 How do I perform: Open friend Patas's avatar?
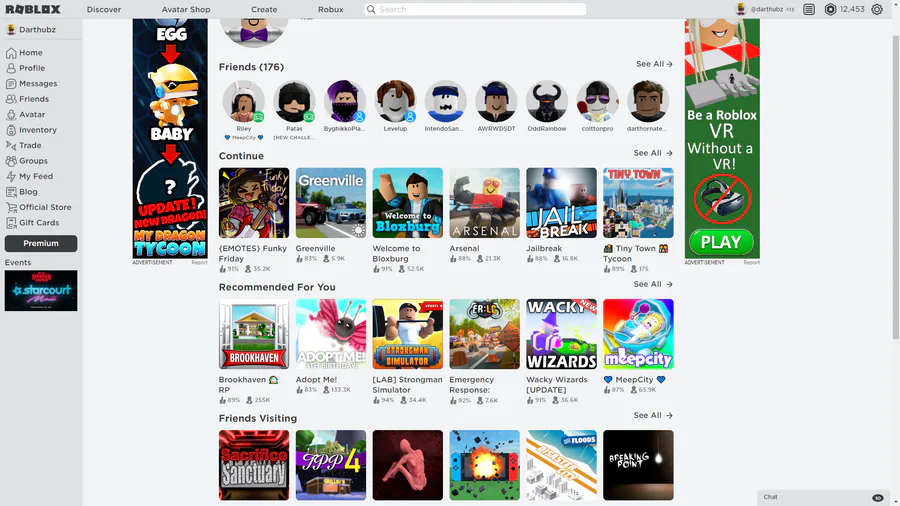pos(294,102)
